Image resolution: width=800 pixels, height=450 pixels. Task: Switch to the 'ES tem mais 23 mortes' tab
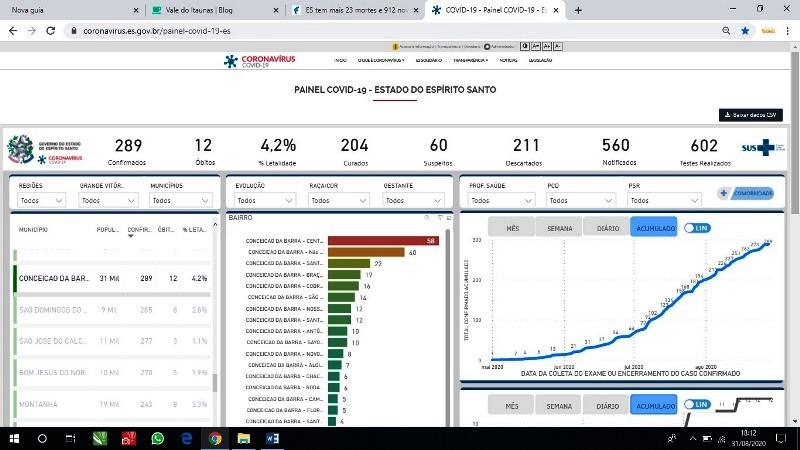[x=356, y=10]
